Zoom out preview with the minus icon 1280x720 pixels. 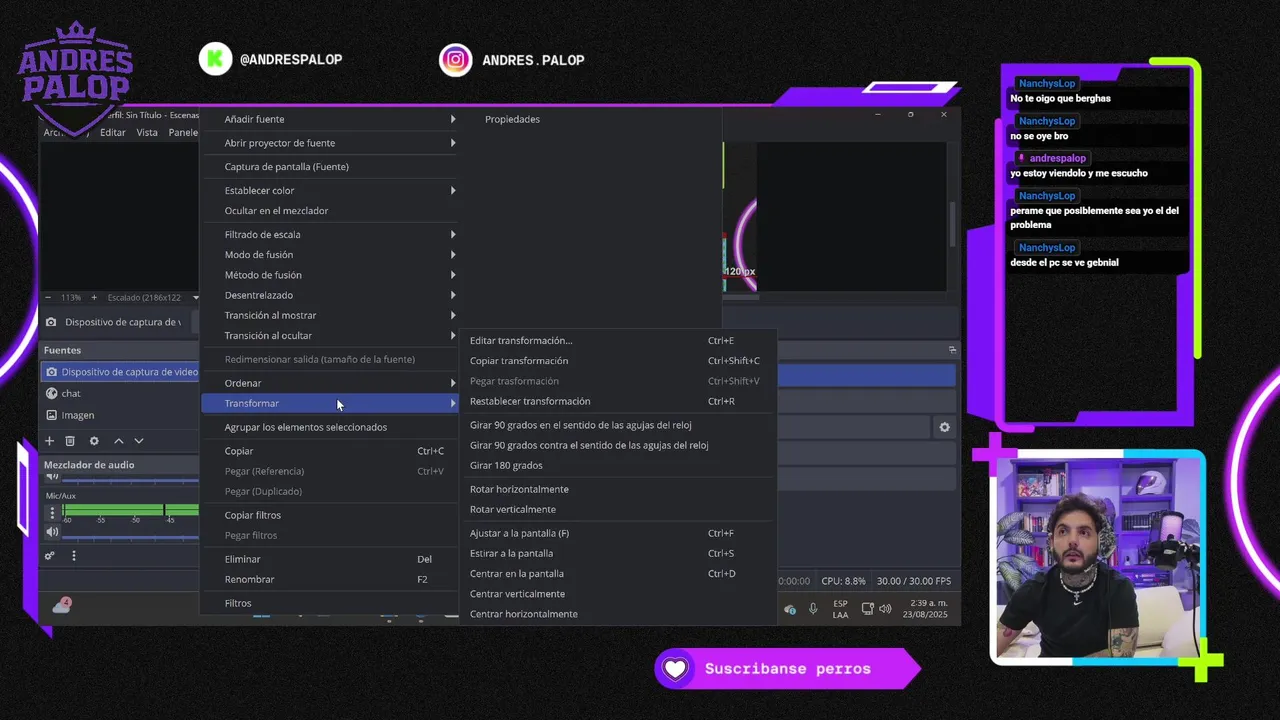pyautogui.click(x=48, y=297)
